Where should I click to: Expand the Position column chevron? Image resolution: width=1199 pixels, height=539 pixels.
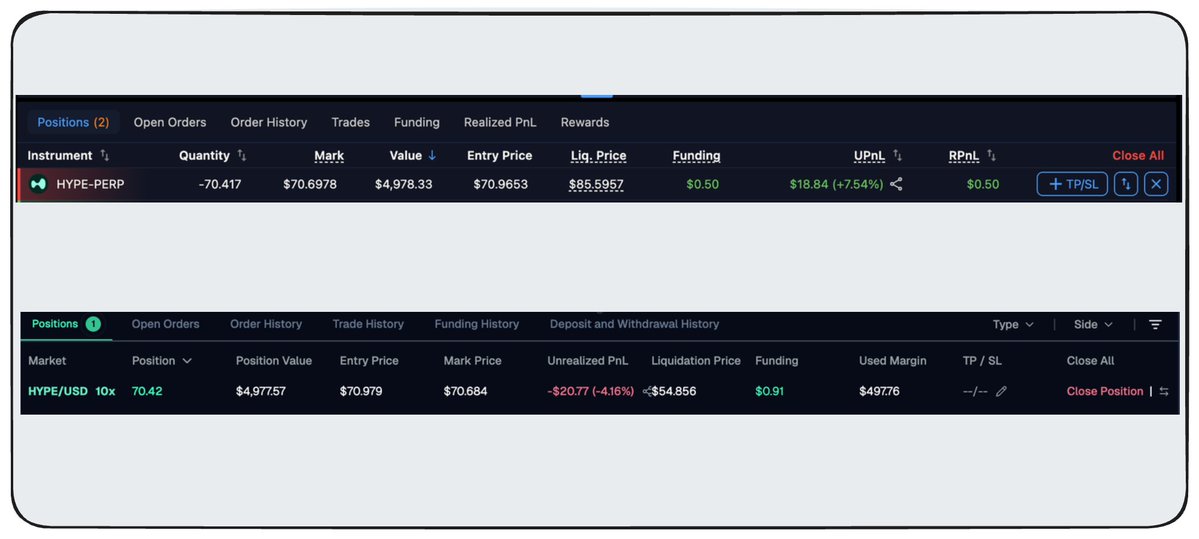[x=187, y=361]
